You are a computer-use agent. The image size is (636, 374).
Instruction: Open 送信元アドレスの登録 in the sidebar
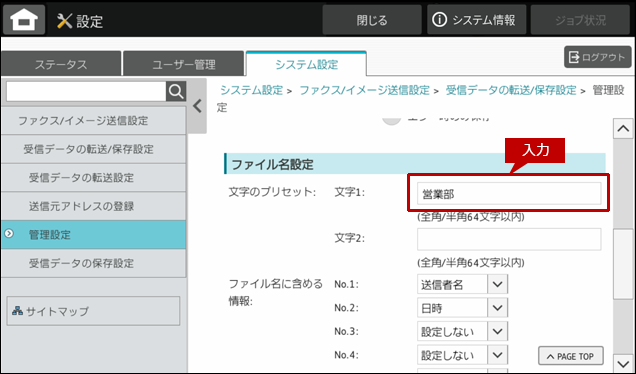pyautogui.click(x=93, y=206)
